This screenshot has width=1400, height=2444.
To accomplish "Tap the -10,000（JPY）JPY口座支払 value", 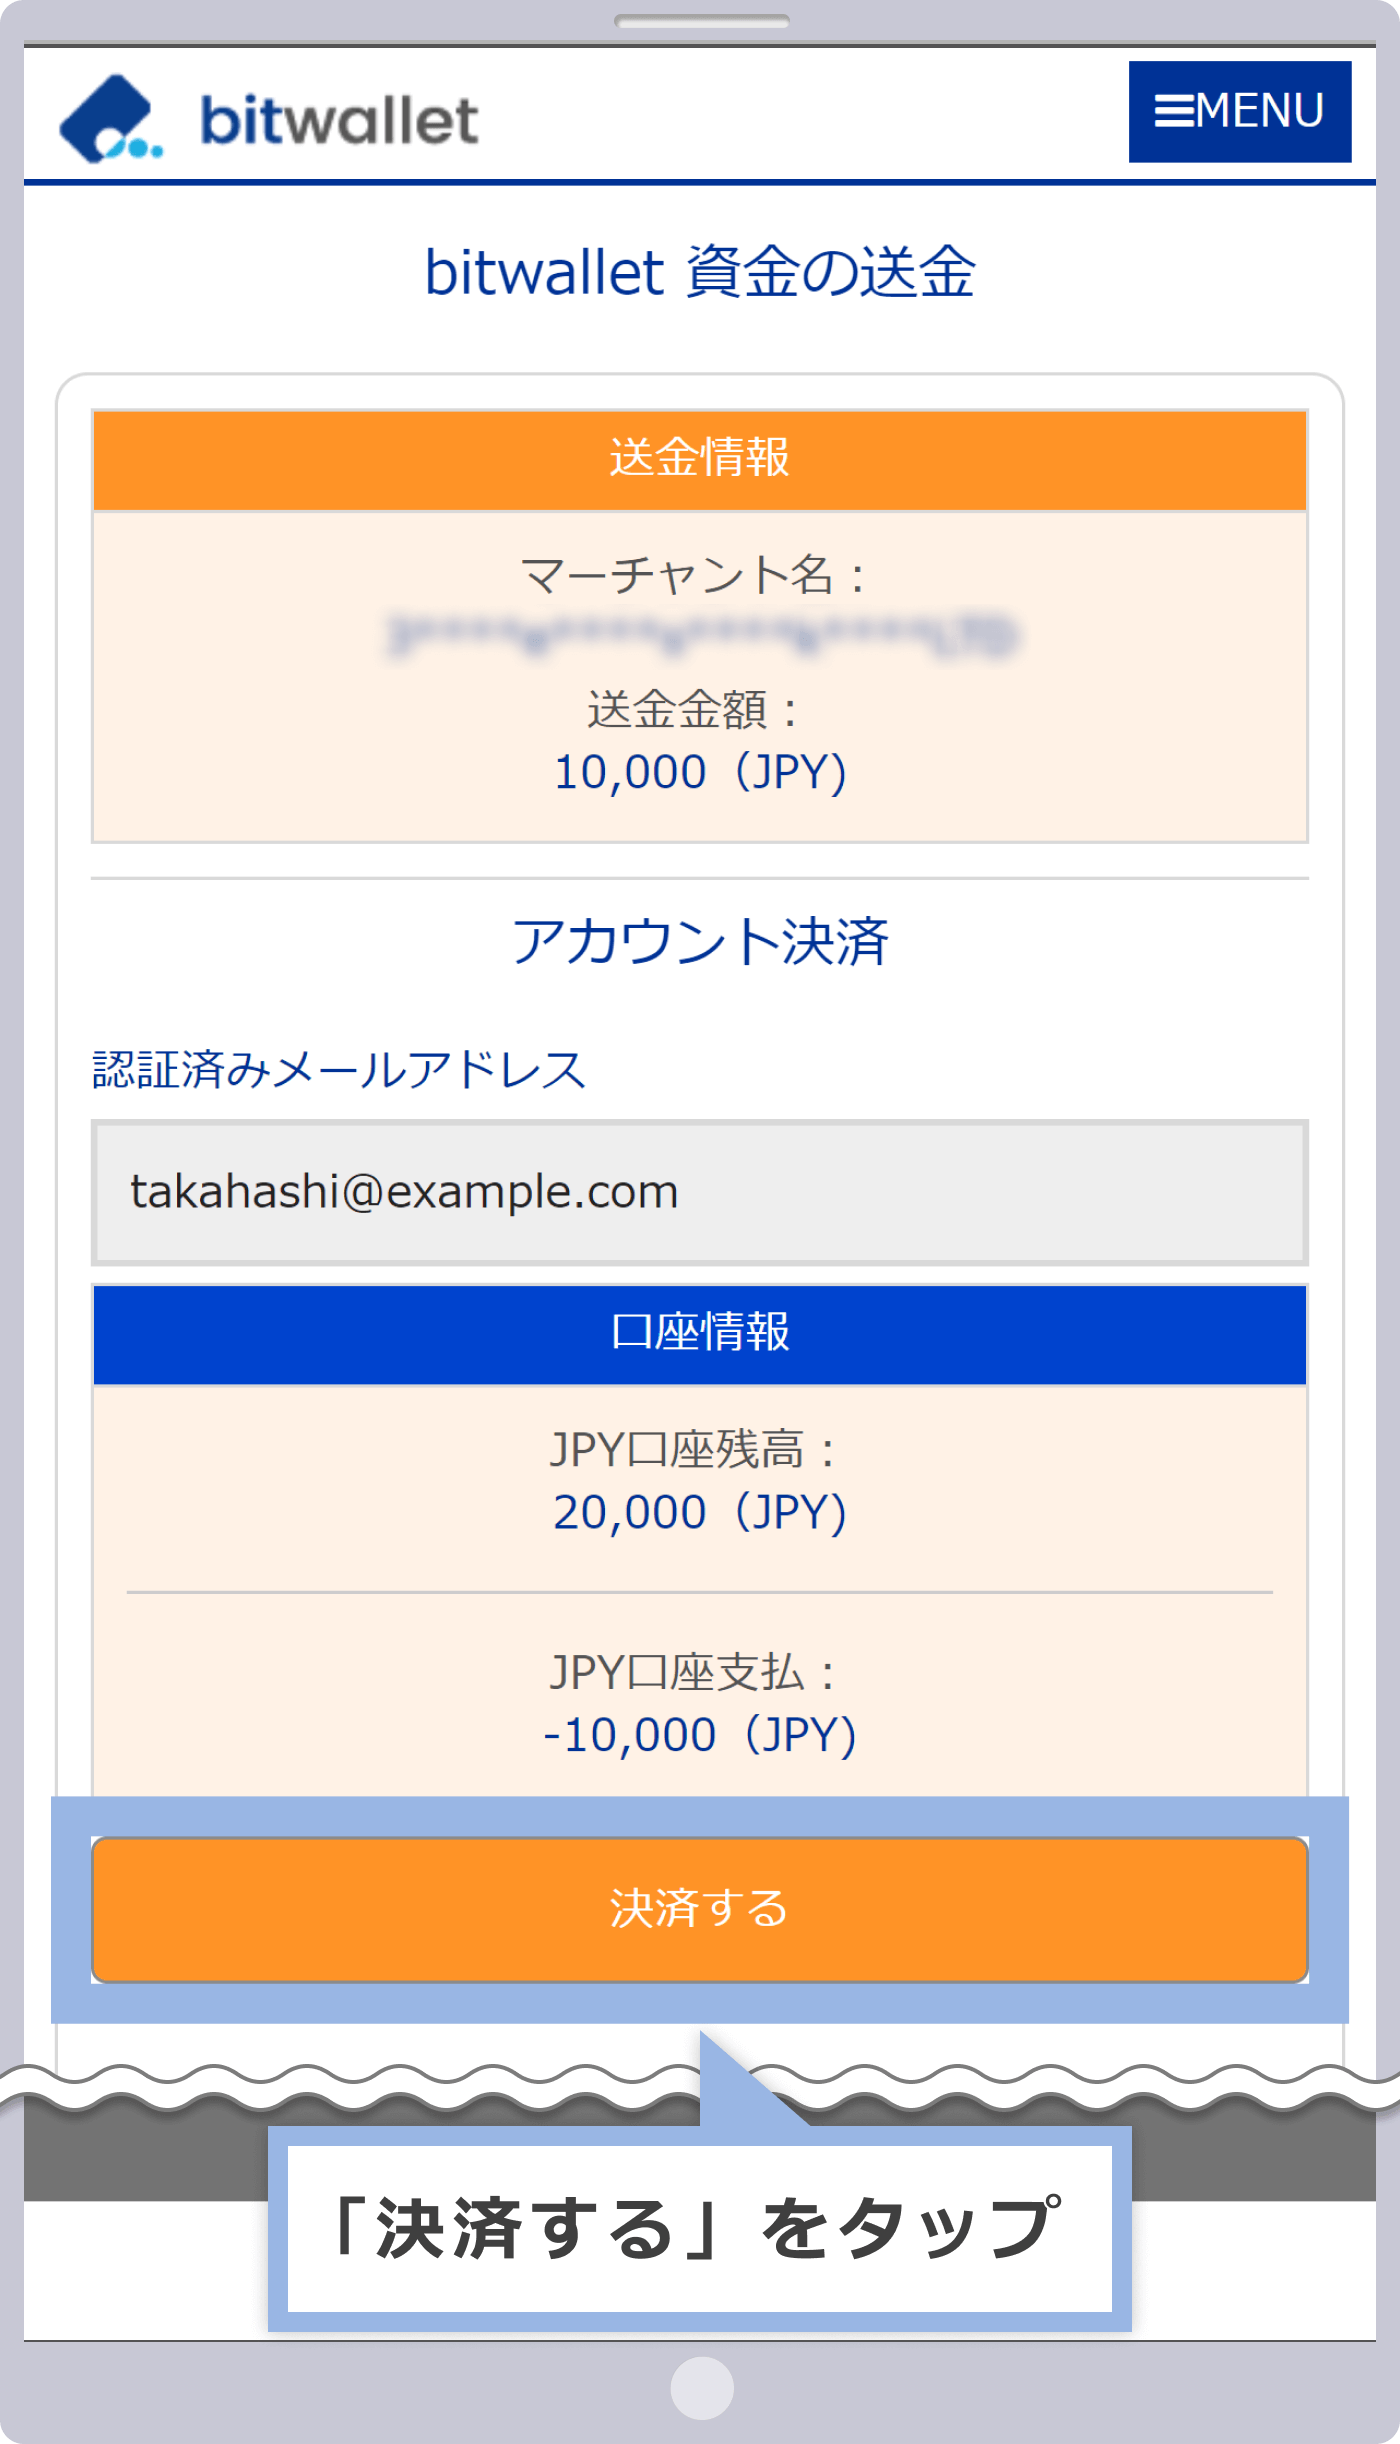I will tap(700, 1732).
